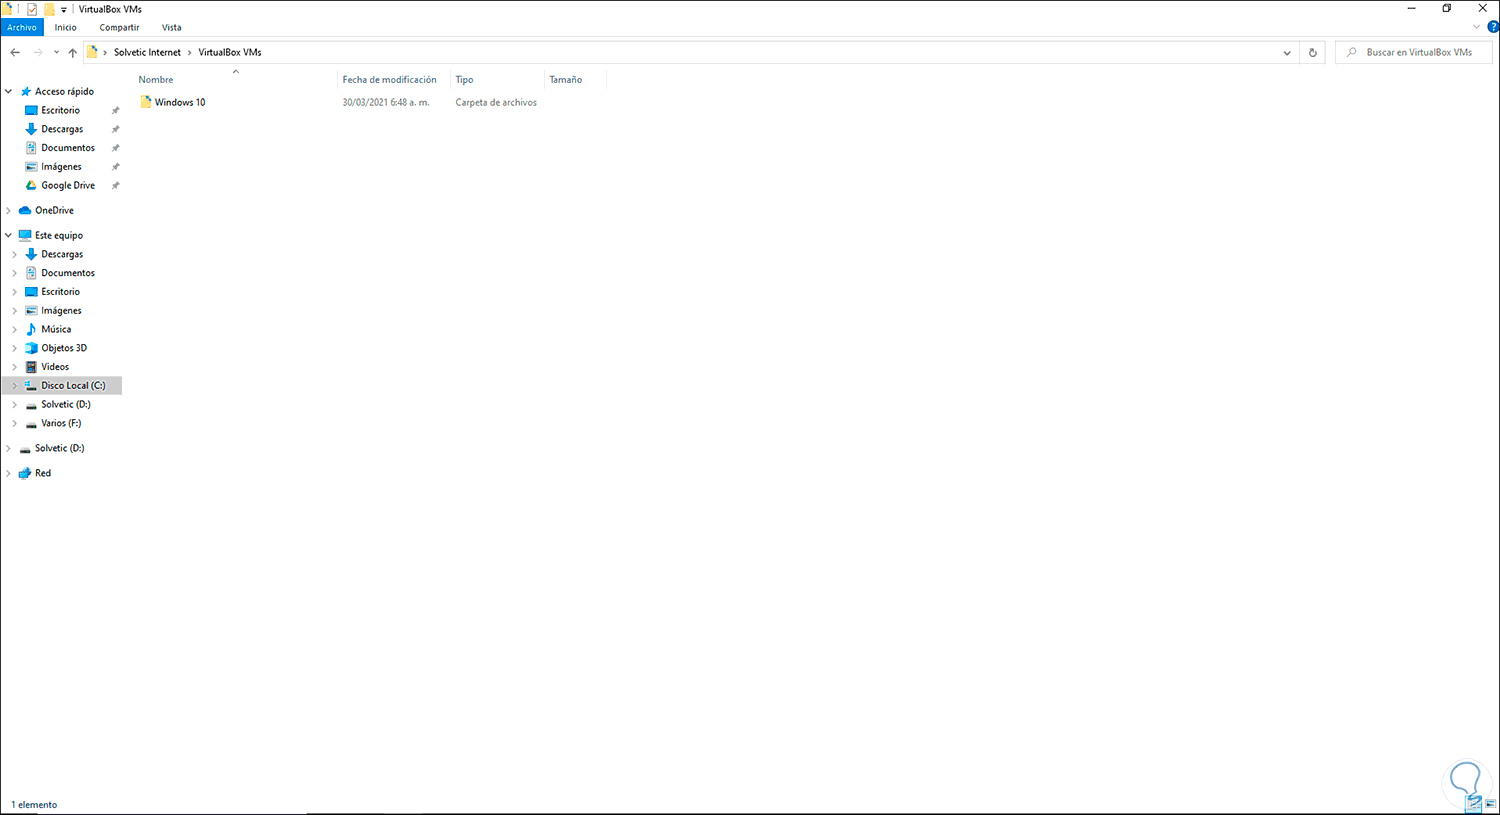Open the recent locations dropdown arrow
The height and width of the screenshot is (815, 1500).
56,52
